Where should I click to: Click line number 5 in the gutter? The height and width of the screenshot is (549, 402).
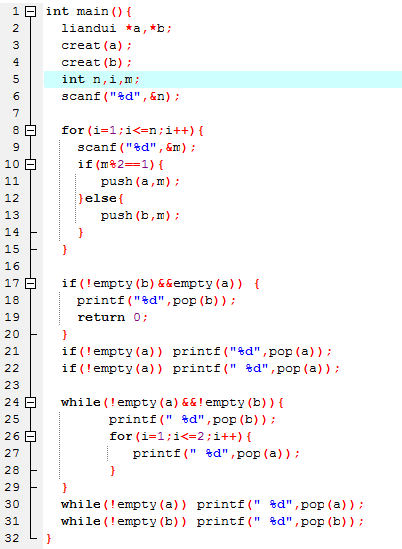(x=16, y=79)
